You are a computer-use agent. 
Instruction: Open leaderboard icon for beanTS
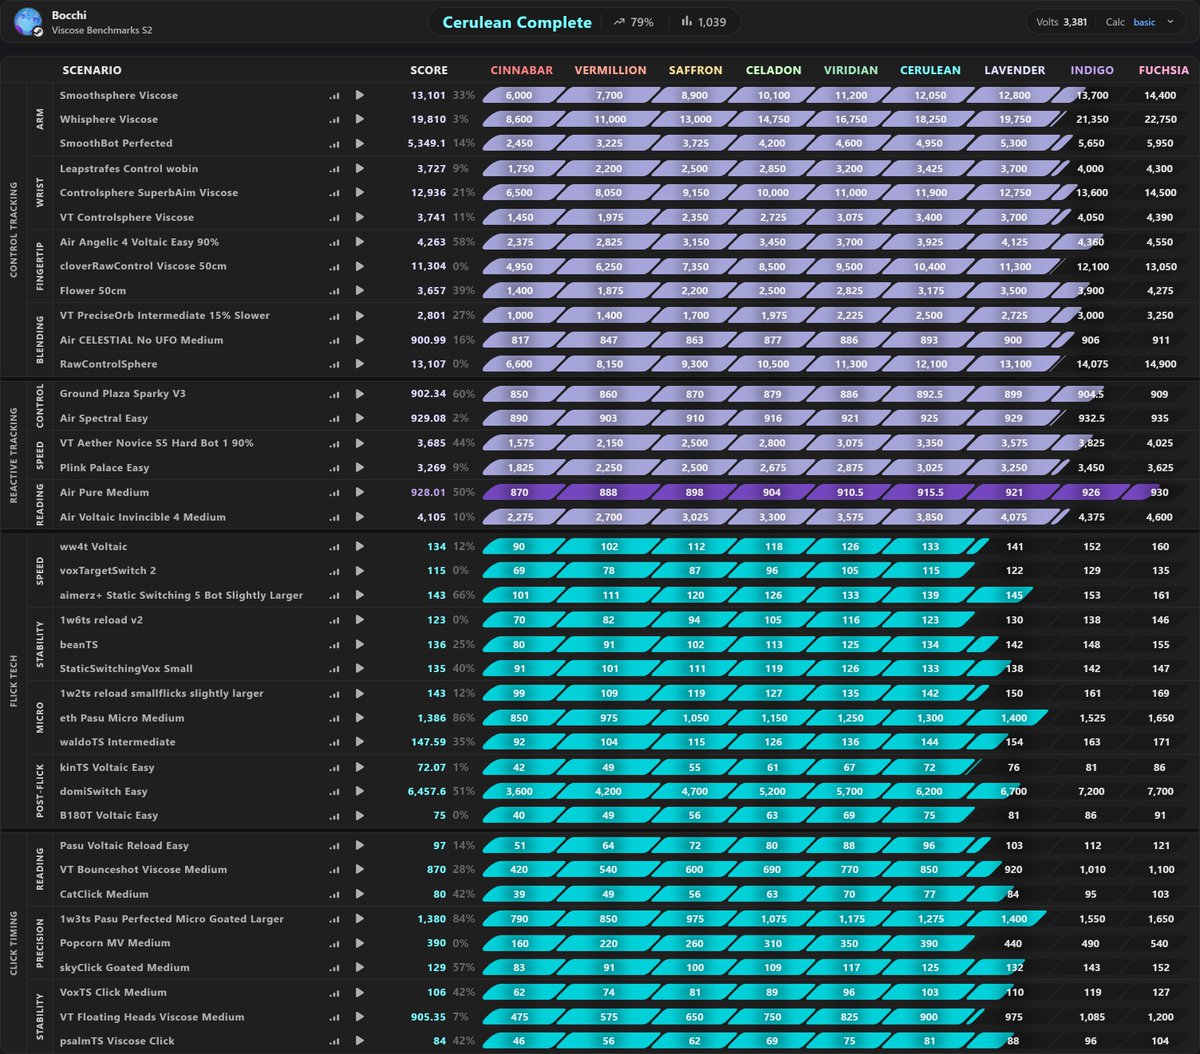coord(334,646)
